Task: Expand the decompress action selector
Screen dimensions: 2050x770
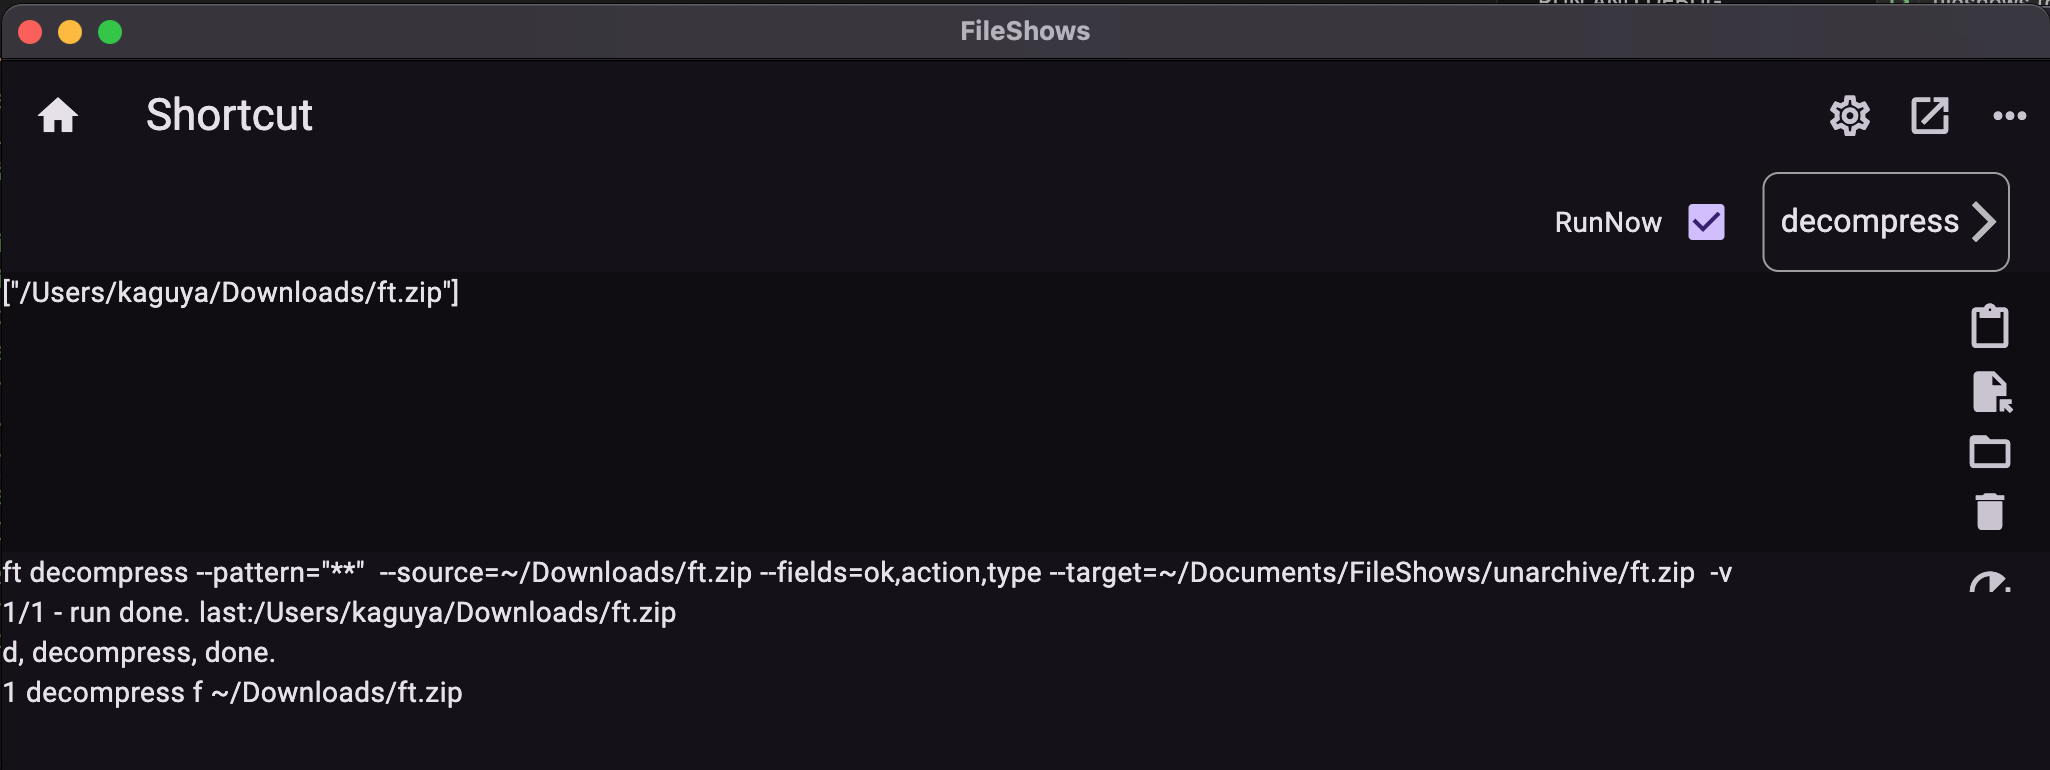Action: point(1885,222)
